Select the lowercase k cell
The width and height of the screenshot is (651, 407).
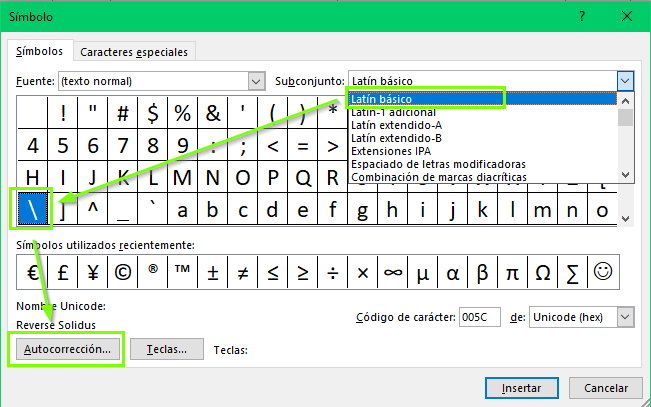[x=482, y=208]
